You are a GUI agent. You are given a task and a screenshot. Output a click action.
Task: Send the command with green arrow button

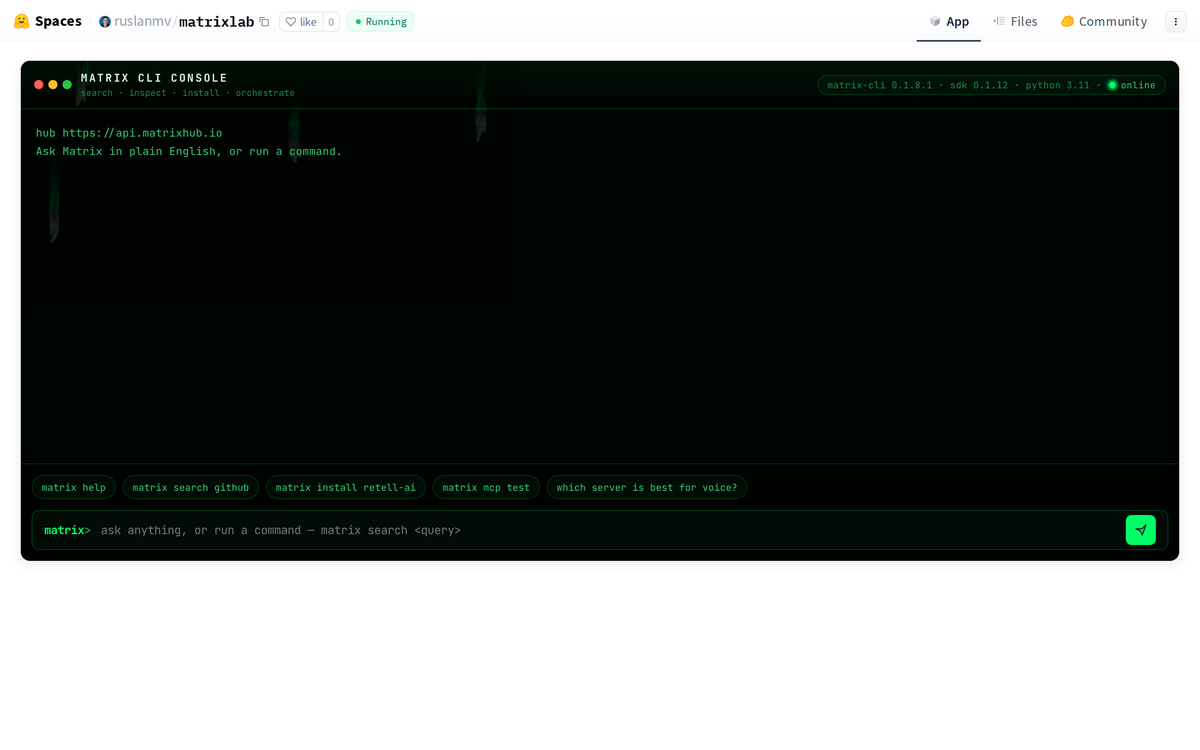pyautogui.click(x=1140, y=530)
